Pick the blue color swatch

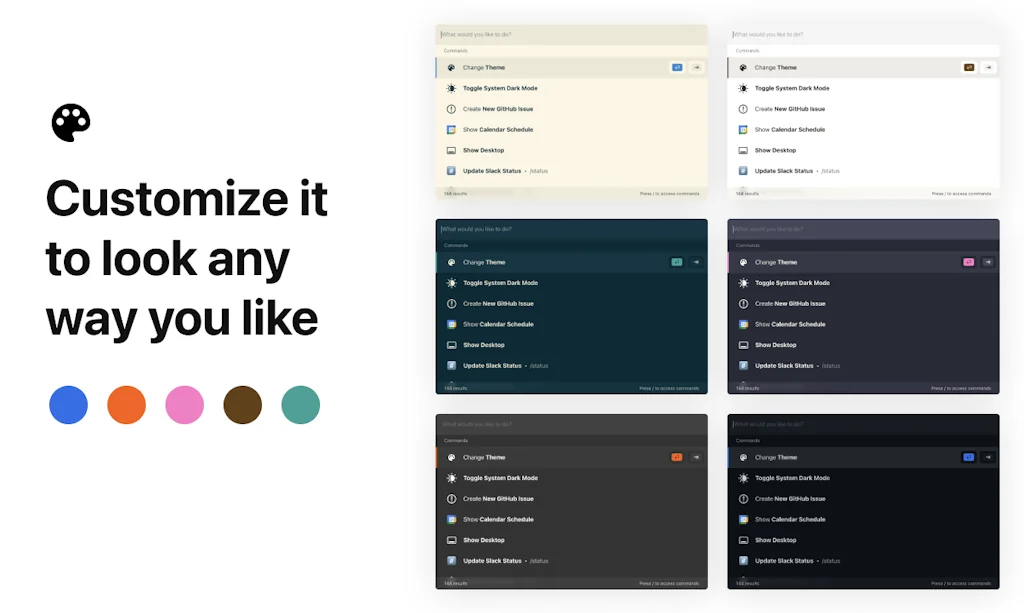point(68,405)
